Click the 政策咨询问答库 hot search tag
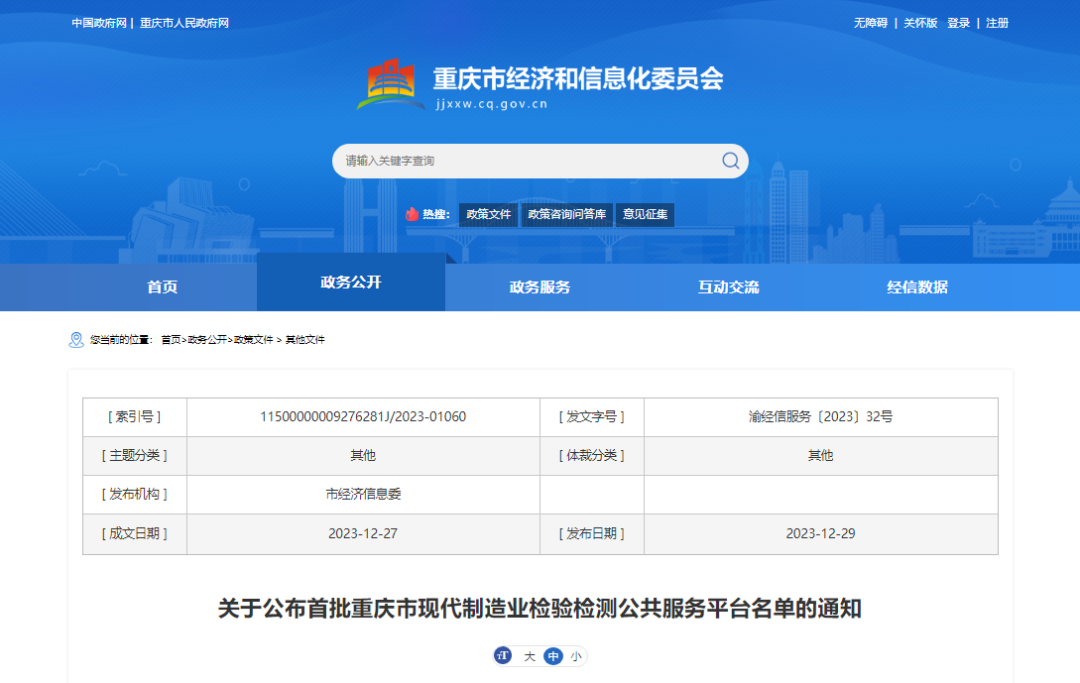 [x=567, y=214]
